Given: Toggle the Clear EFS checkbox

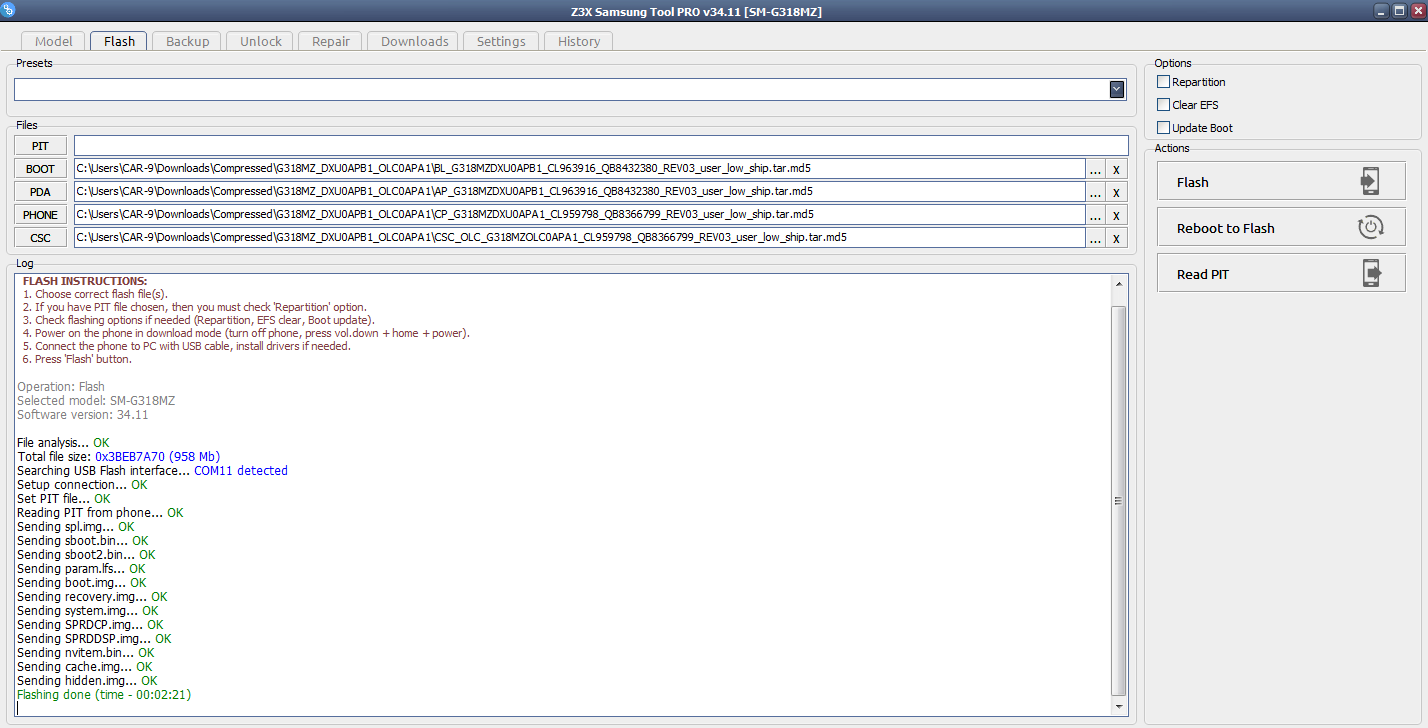Looking at the screenshot, I should click(1163, 105).
